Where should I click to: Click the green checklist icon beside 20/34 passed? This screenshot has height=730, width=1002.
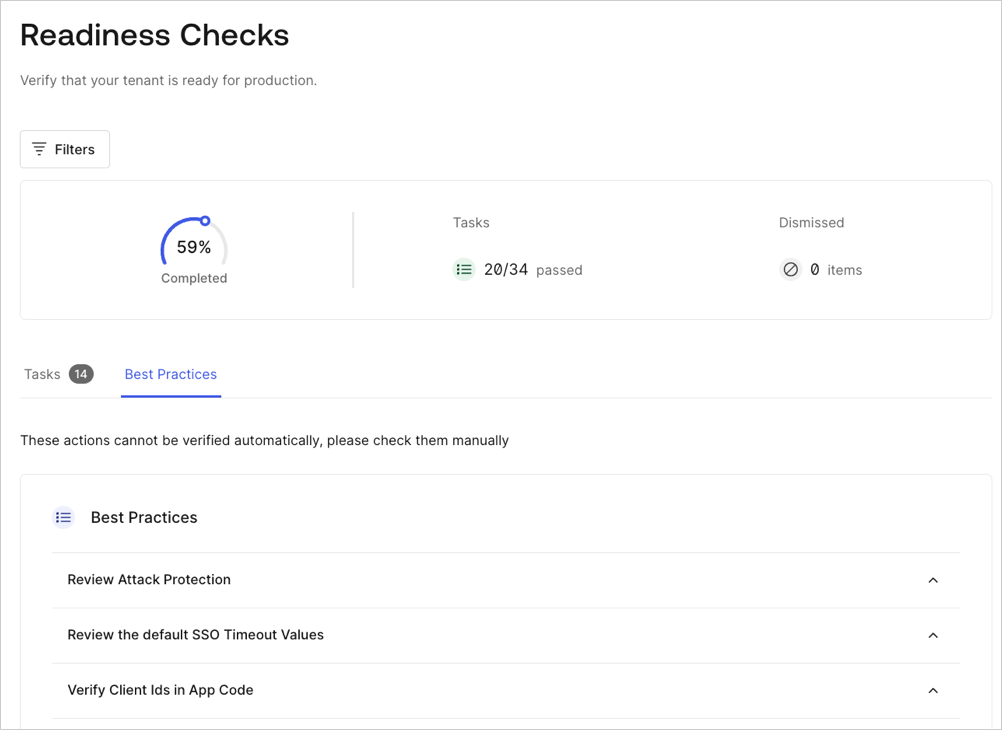[x=463, y=269]
